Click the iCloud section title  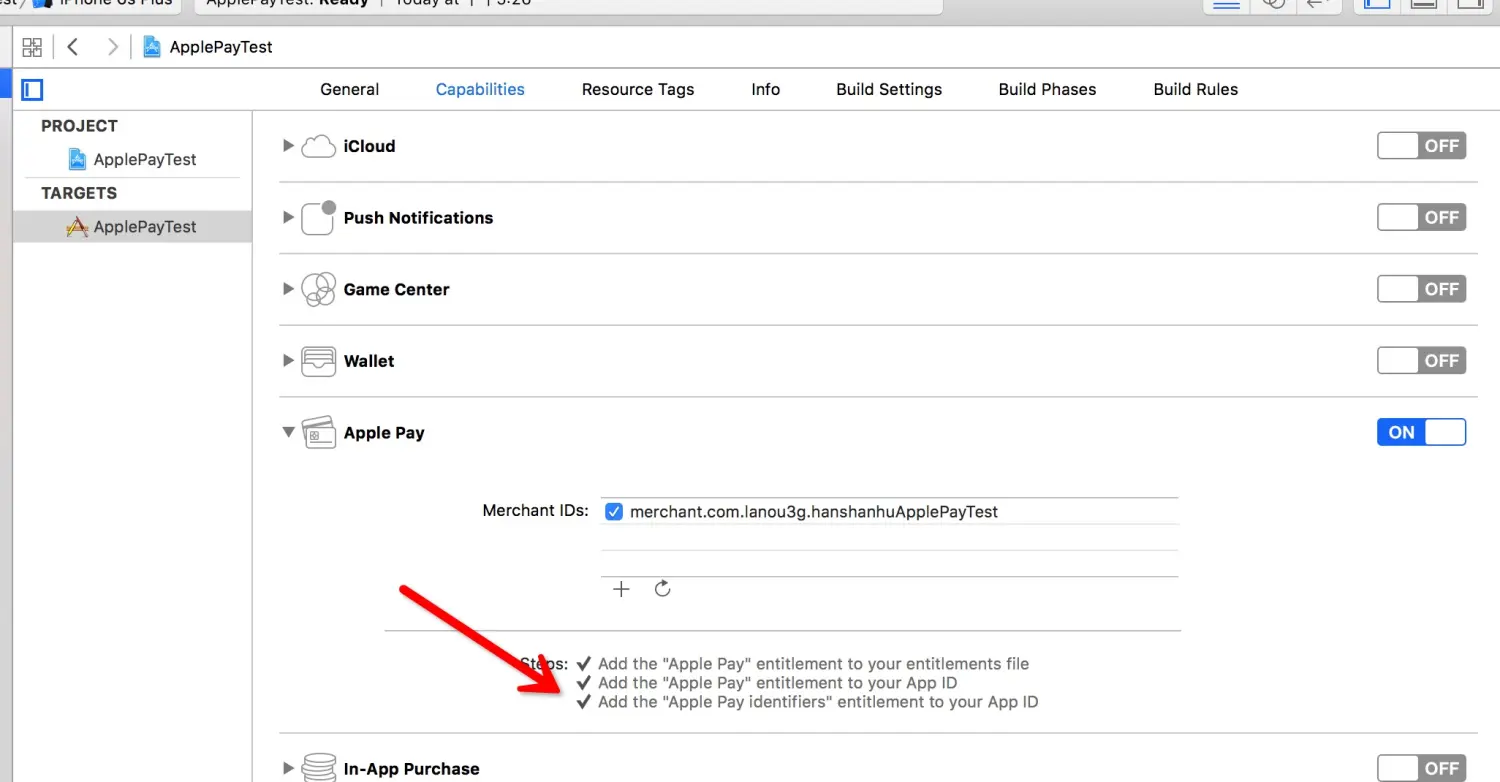coord(369,146)
